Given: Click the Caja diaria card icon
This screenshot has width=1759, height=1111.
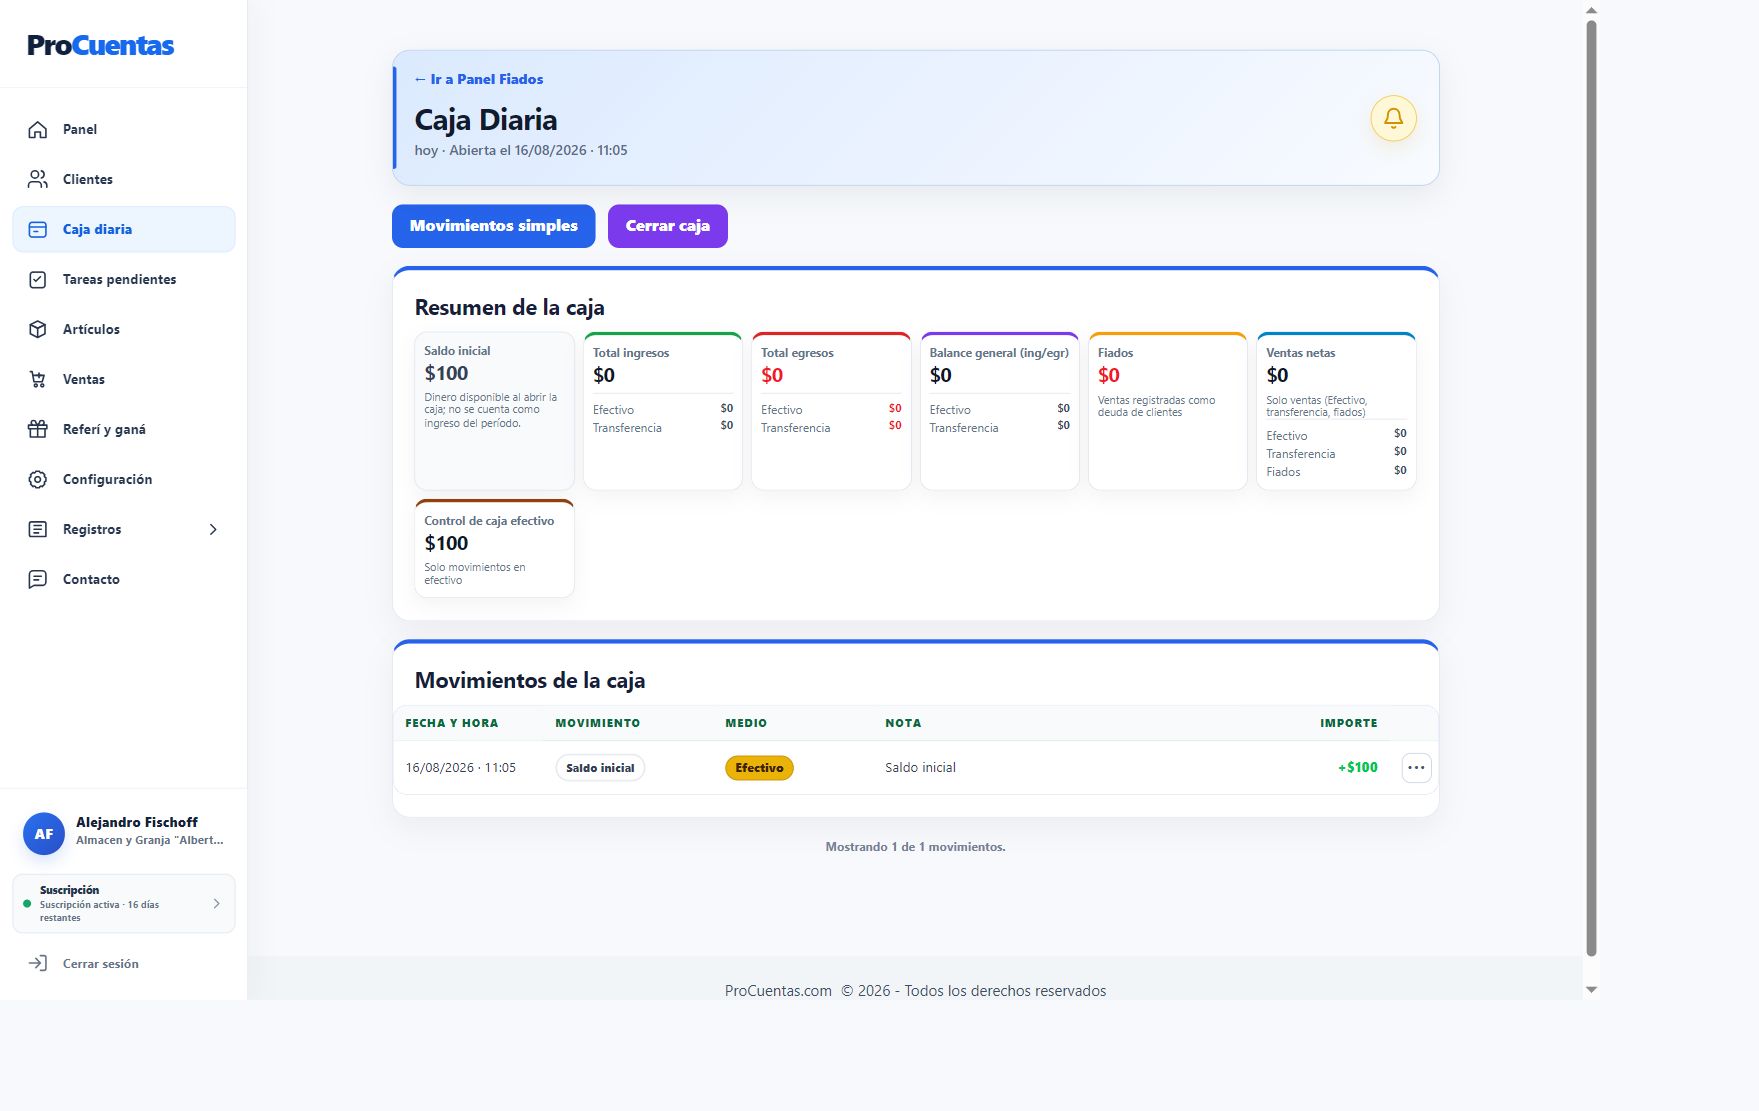Looking at the screenshot, I should pos(38,229).
